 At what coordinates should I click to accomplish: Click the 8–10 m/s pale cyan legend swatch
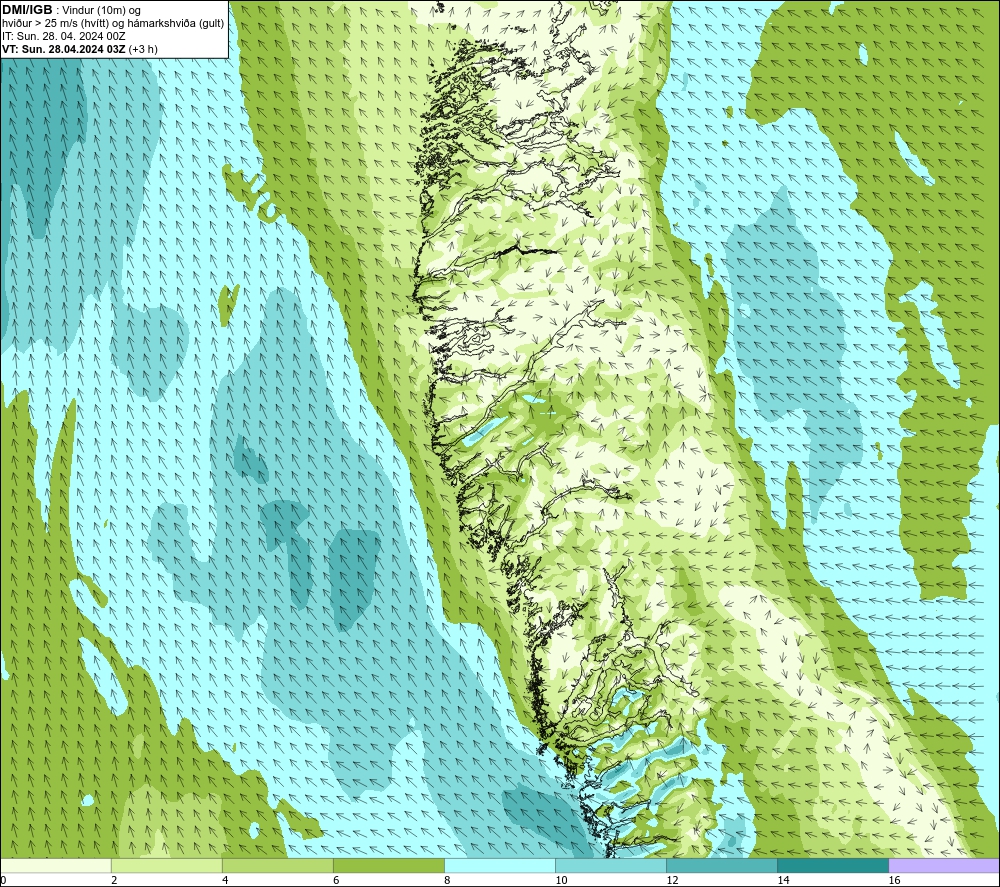pos(499,865)
